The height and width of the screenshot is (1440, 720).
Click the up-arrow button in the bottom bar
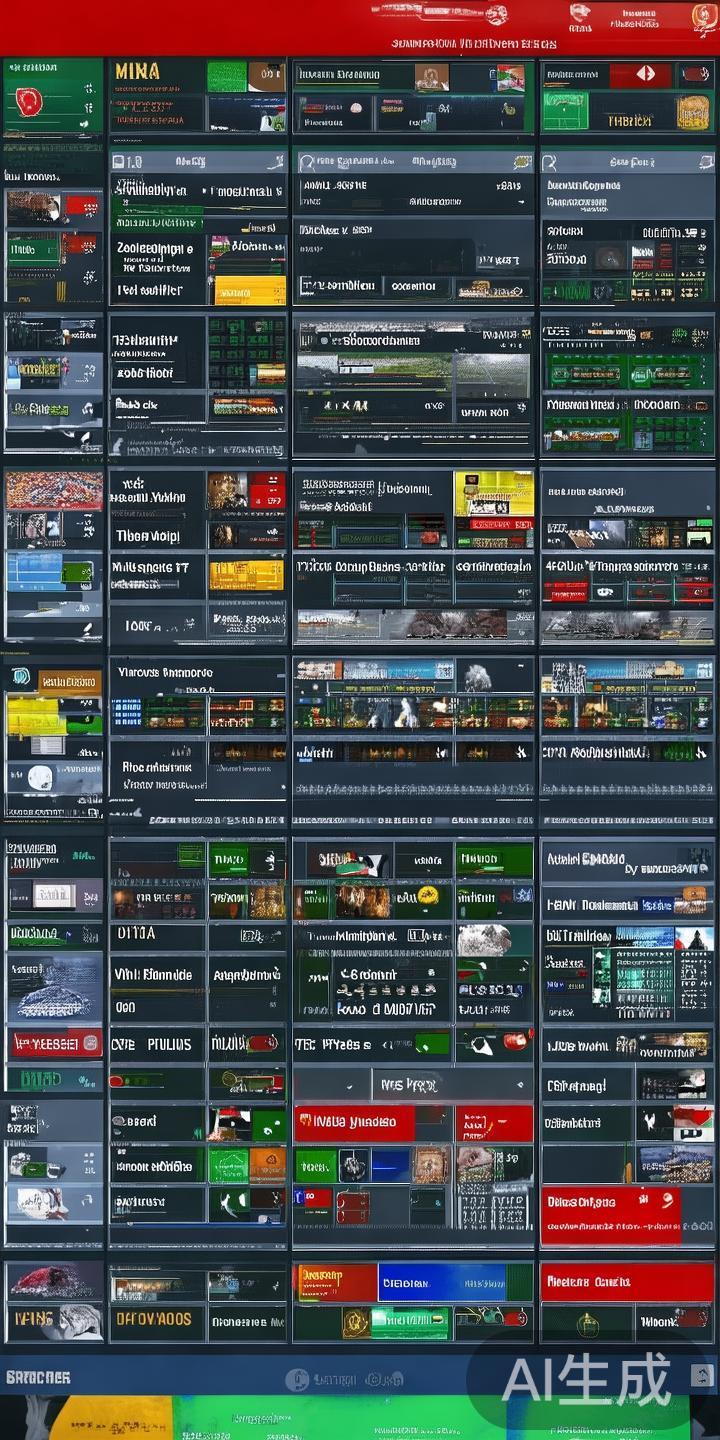coord(701,1376)
